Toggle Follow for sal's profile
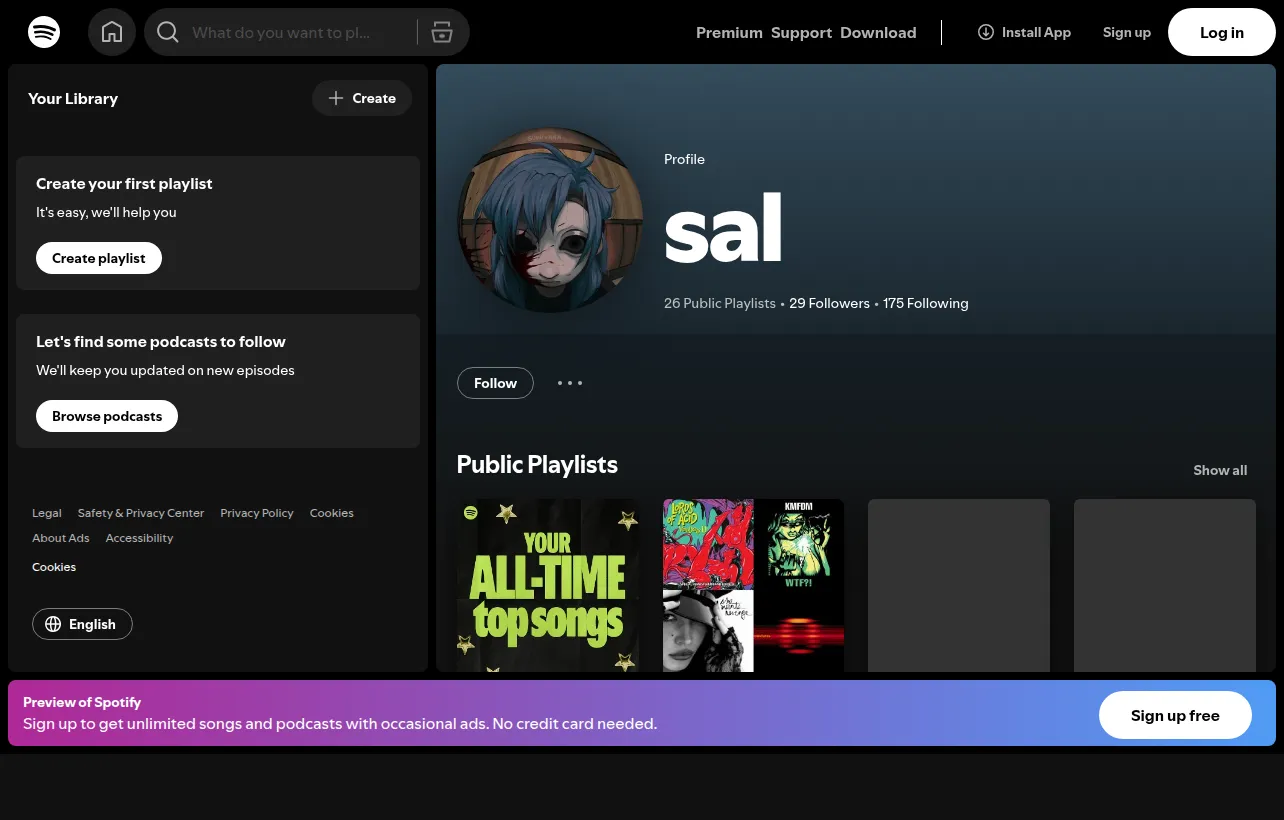Screen dimensions: 1284x820 pyautogui.click(x=495, y=383)
